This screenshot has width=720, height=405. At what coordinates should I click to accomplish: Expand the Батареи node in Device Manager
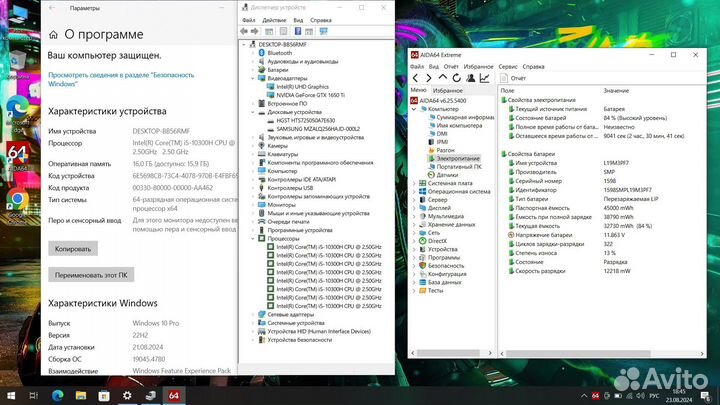(x=253, y=70)
